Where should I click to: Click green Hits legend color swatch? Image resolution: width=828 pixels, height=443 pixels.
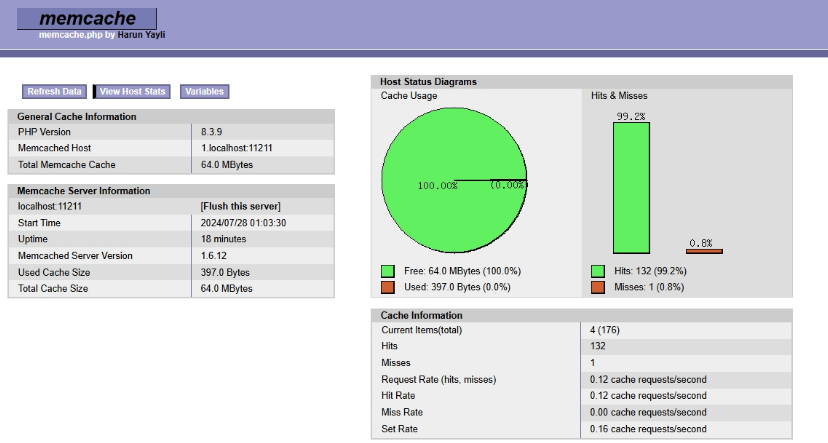coord(598,271)
